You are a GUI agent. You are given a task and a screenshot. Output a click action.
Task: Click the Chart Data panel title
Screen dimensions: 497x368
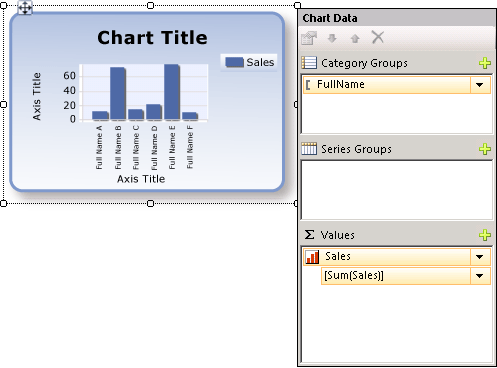pos(330,18)
